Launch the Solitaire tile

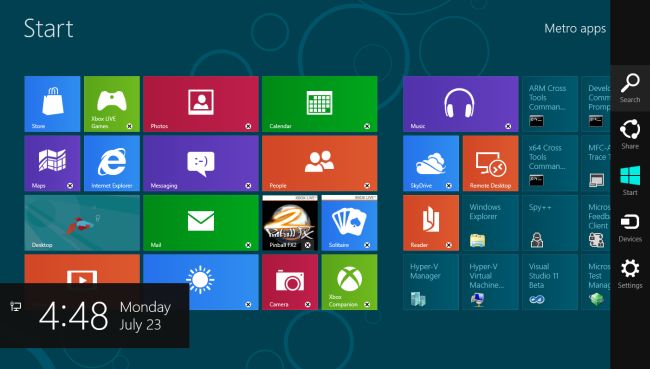[349, 223]
